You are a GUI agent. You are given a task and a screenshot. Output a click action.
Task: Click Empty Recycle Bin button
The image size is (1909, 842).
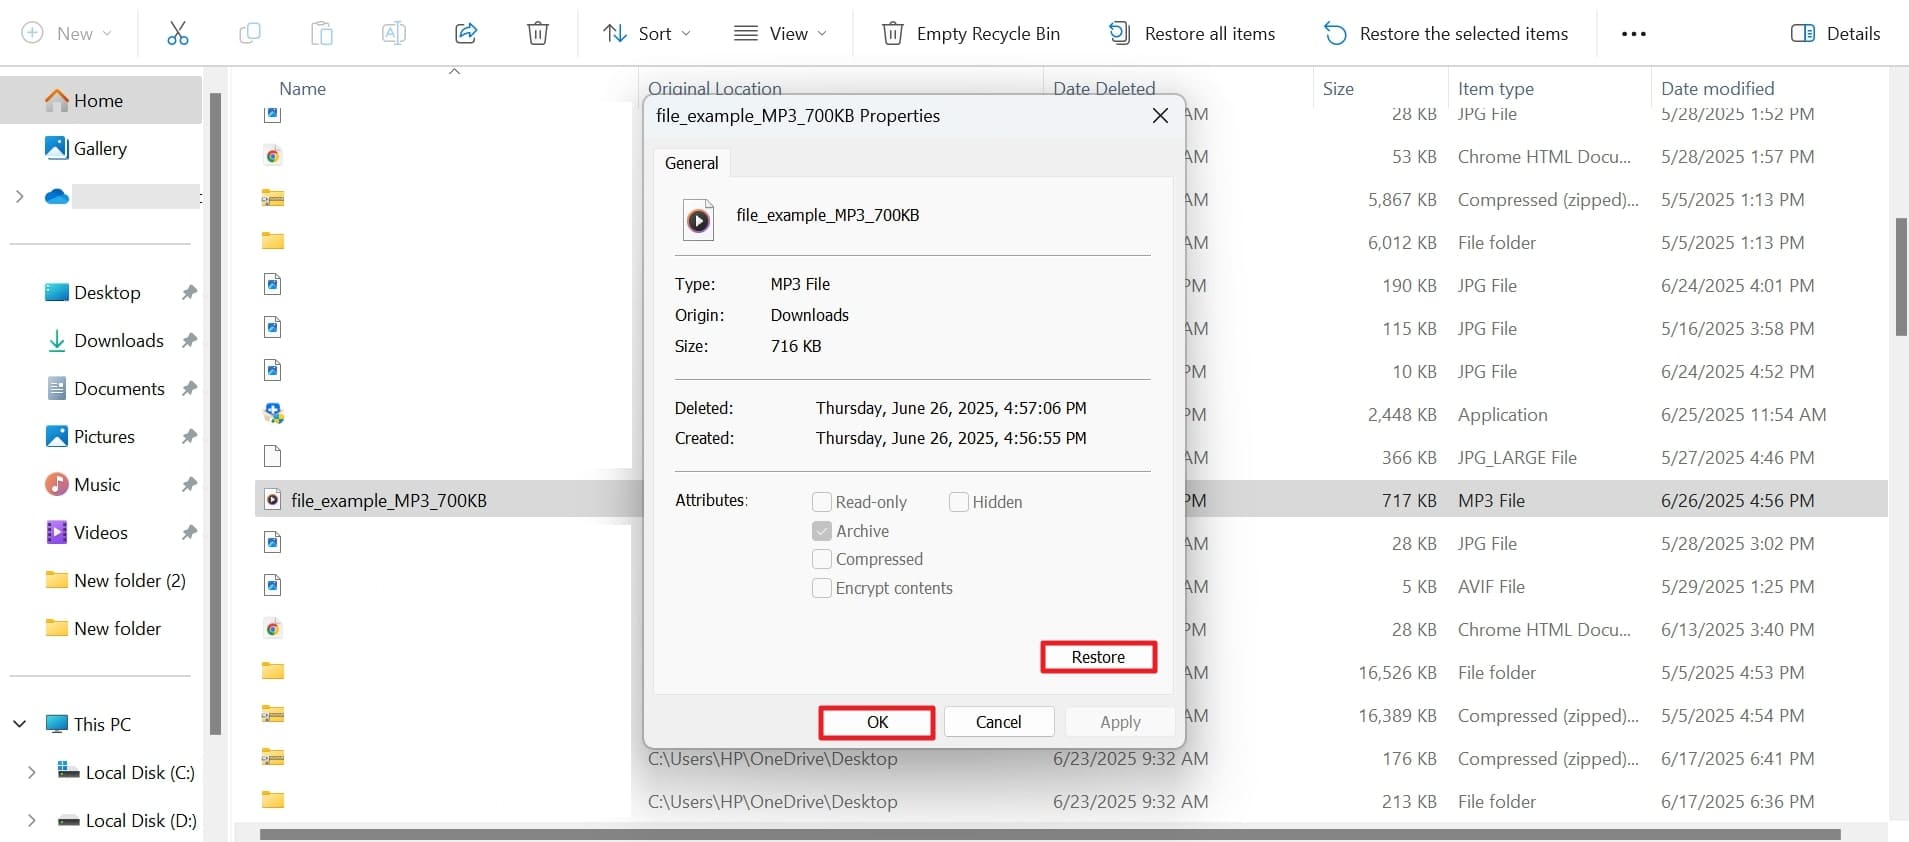pos(970,33)
